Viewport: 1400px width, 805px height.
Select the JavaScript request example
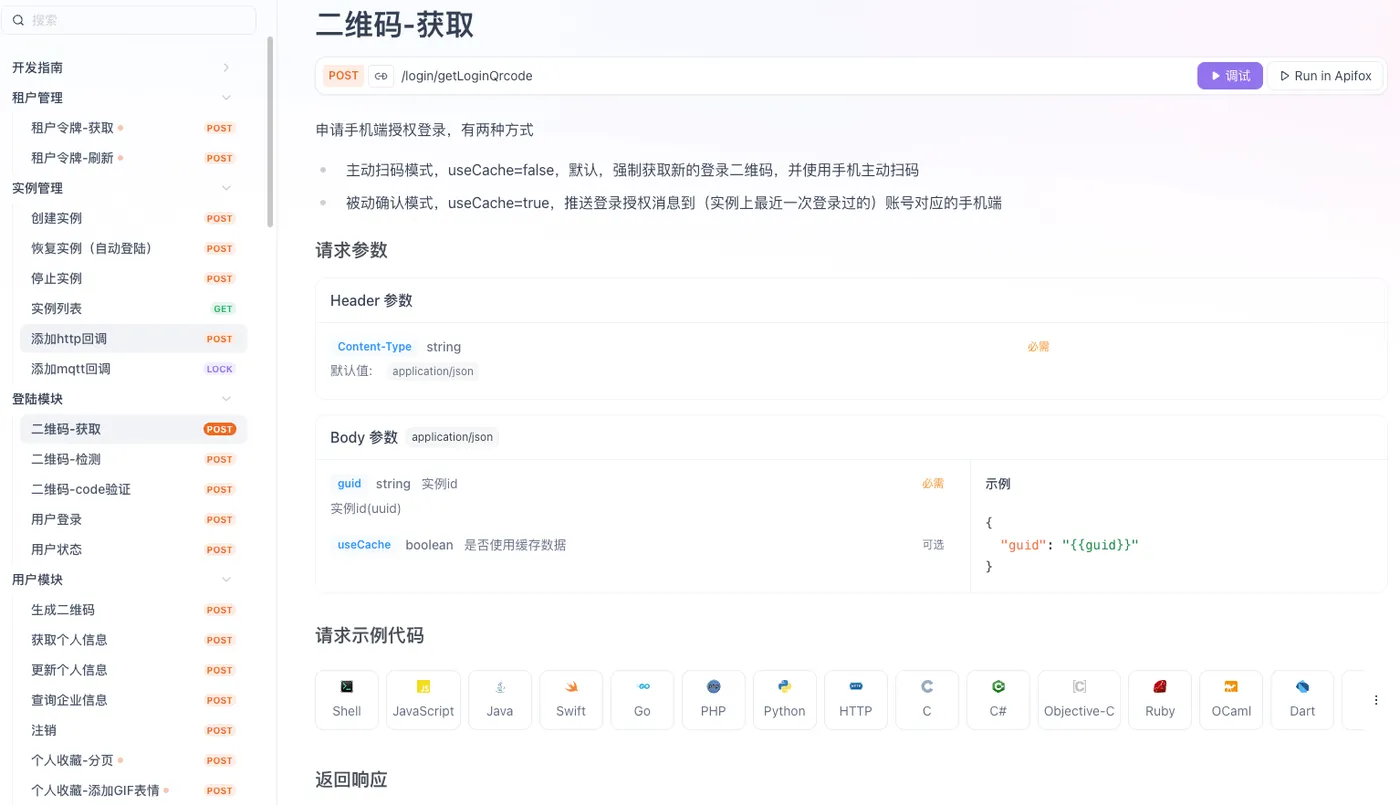tap(423, 699)
